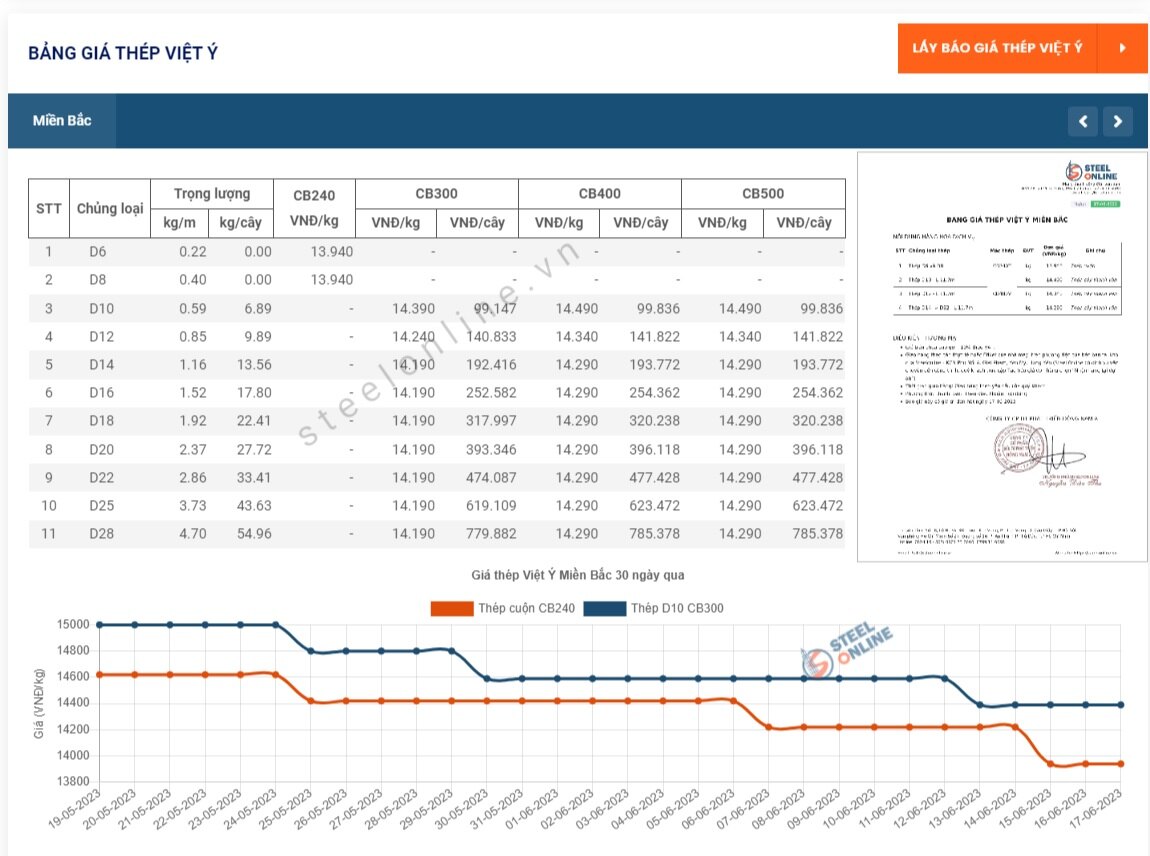Click the 252.582 value in D16 row
Screen dimensions: 1150x856
click(x=491, y=392)
